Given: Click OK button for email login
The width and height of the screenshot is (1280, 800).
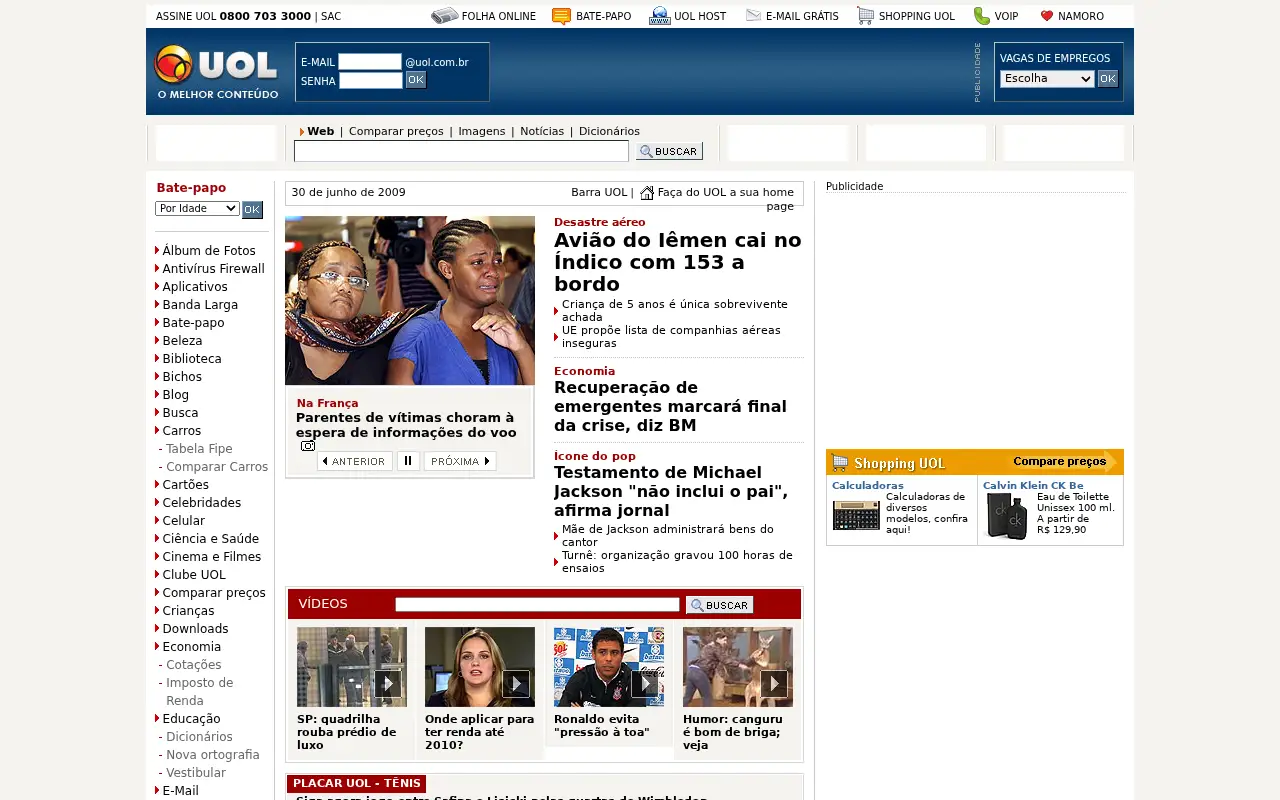Looking at the screenshot, I should click(416, 80).
